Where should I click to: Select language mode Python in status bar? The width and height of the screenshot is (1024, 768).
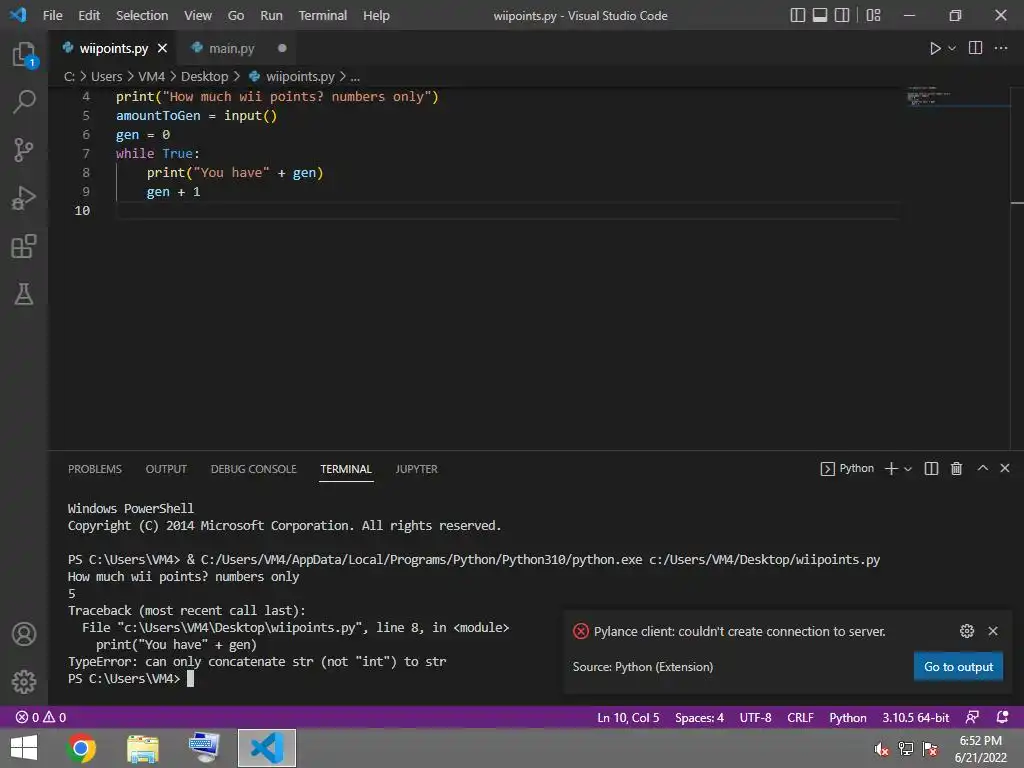coord(848,717)
